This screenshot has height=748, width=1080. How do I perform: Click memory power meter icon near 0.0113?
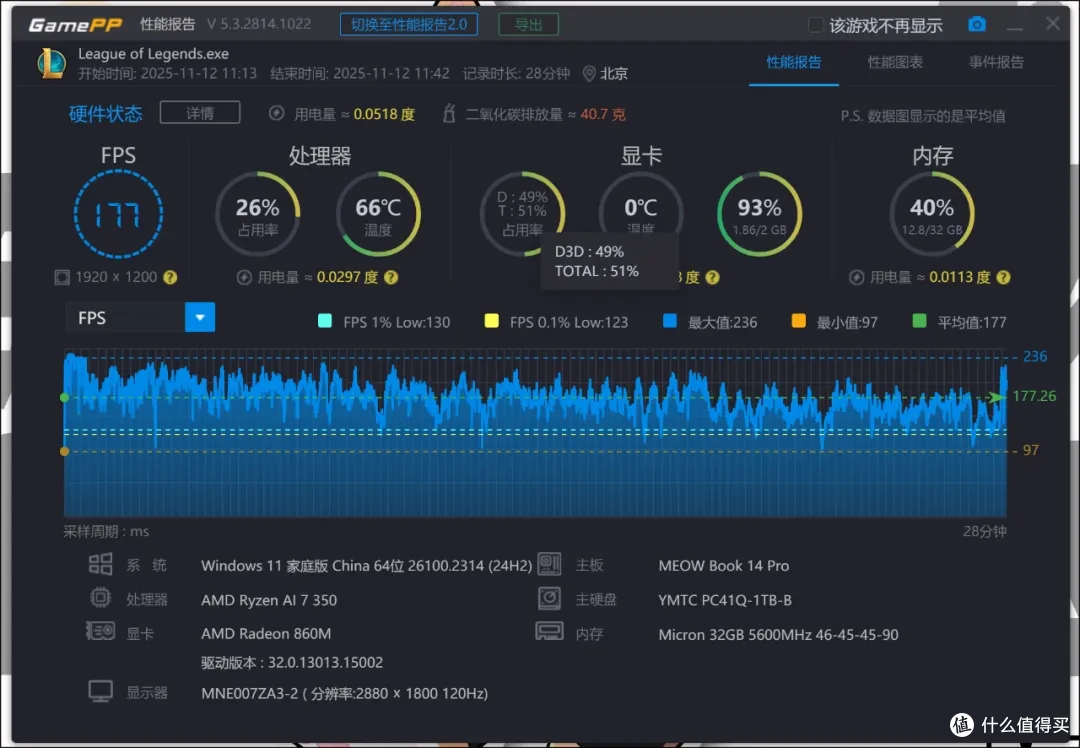[x=856, y=278]
